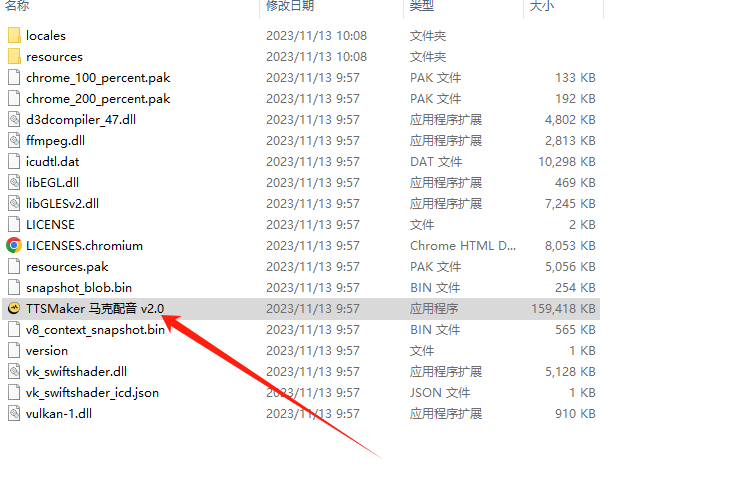This screenshot has width=729, height=501.
Task: Click the JSON 文件 type cell
Action: coord(440,393)
